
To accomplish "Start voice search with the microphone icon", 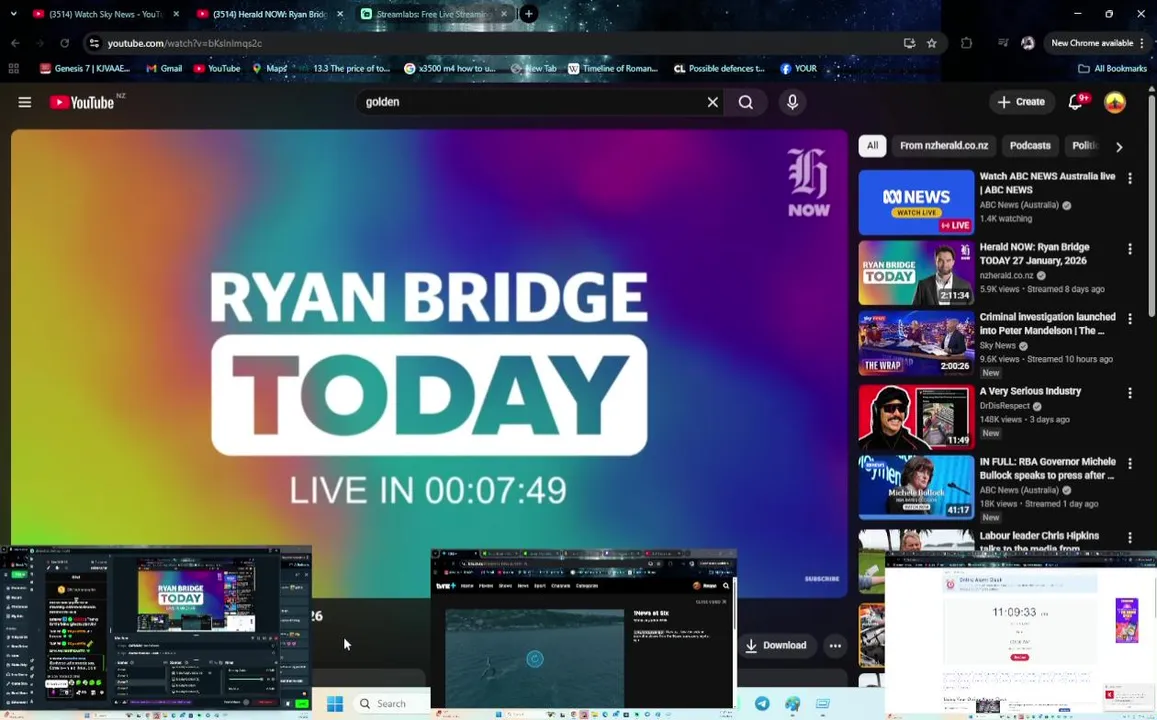I will click(x=792, y=103).
